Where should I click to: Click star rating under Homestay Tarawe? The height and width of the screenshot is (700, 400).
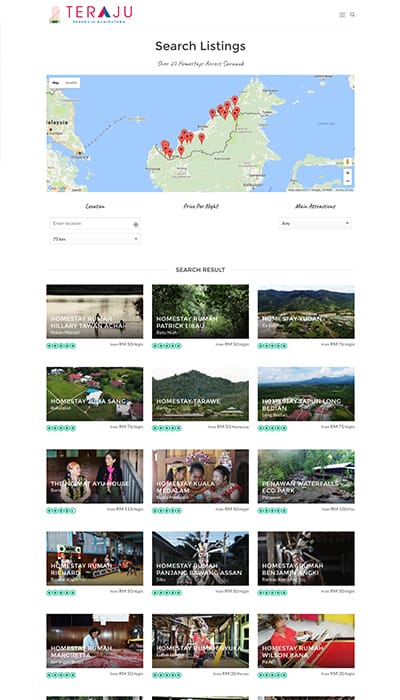pos(167,428)
